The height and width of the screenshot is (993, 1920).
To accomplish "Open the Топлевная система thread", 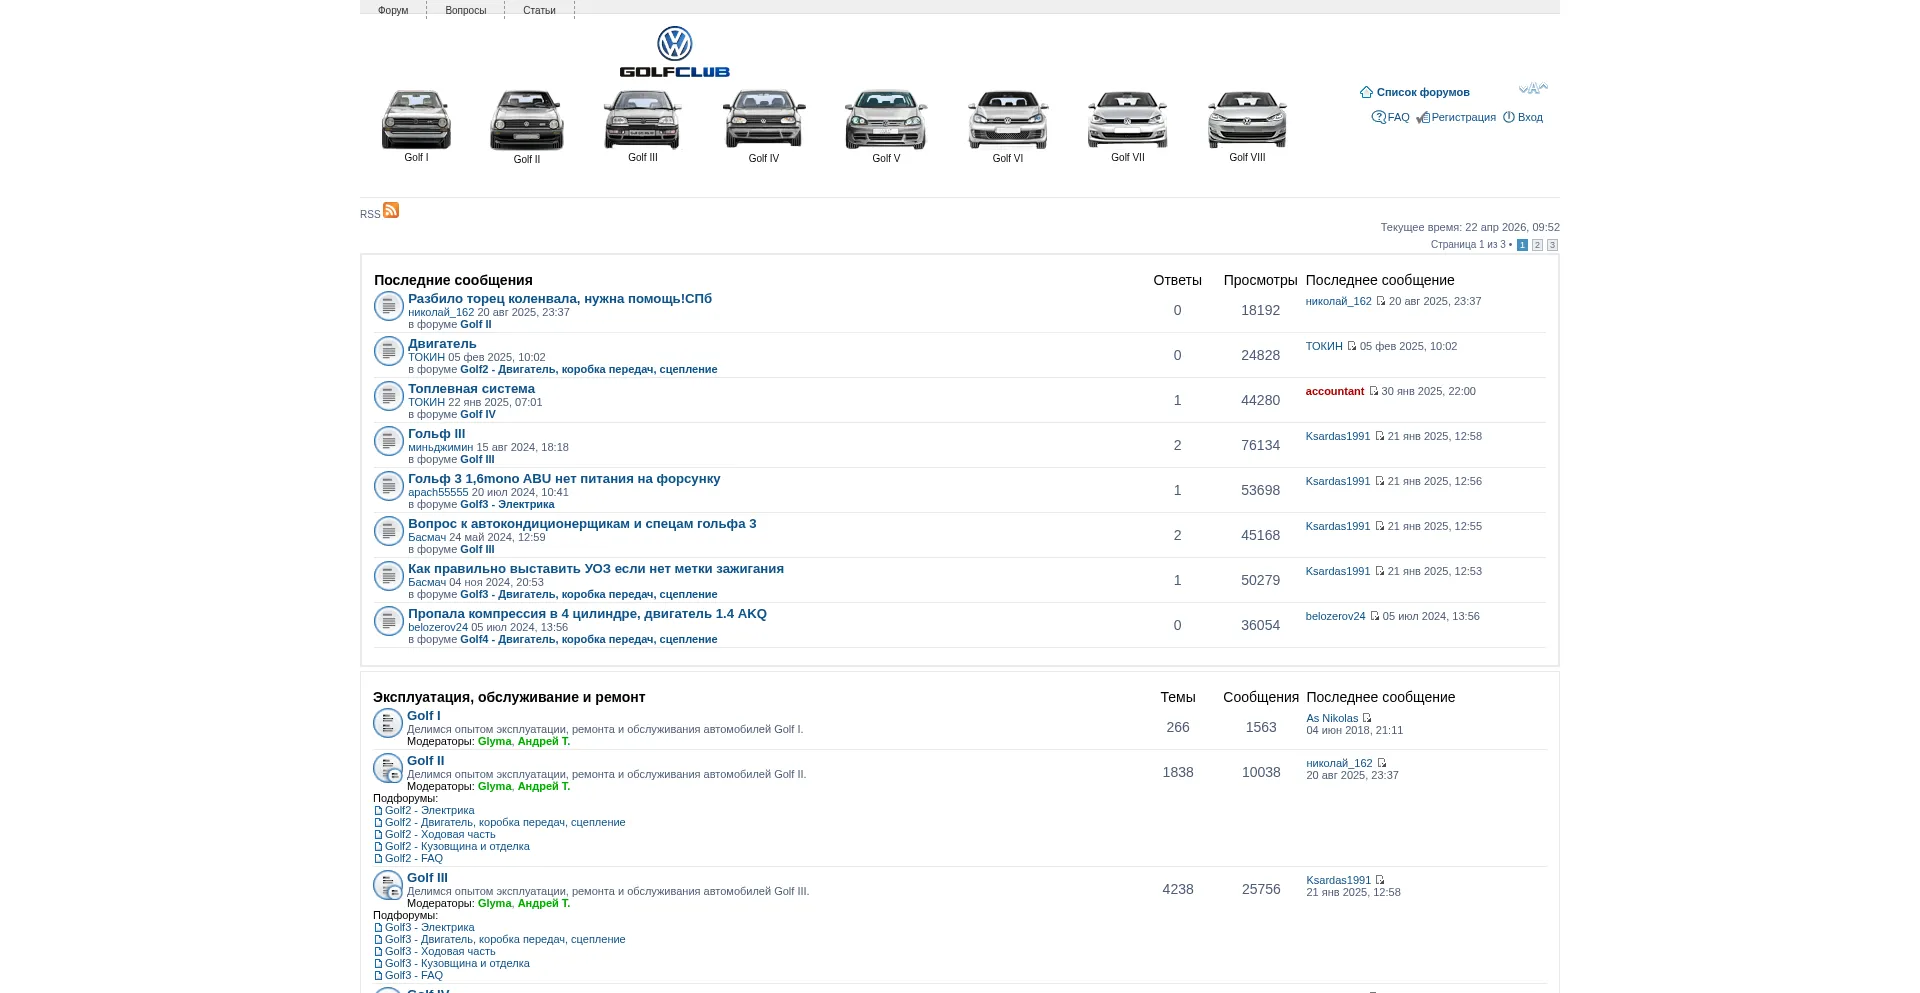I will point(471,388).
